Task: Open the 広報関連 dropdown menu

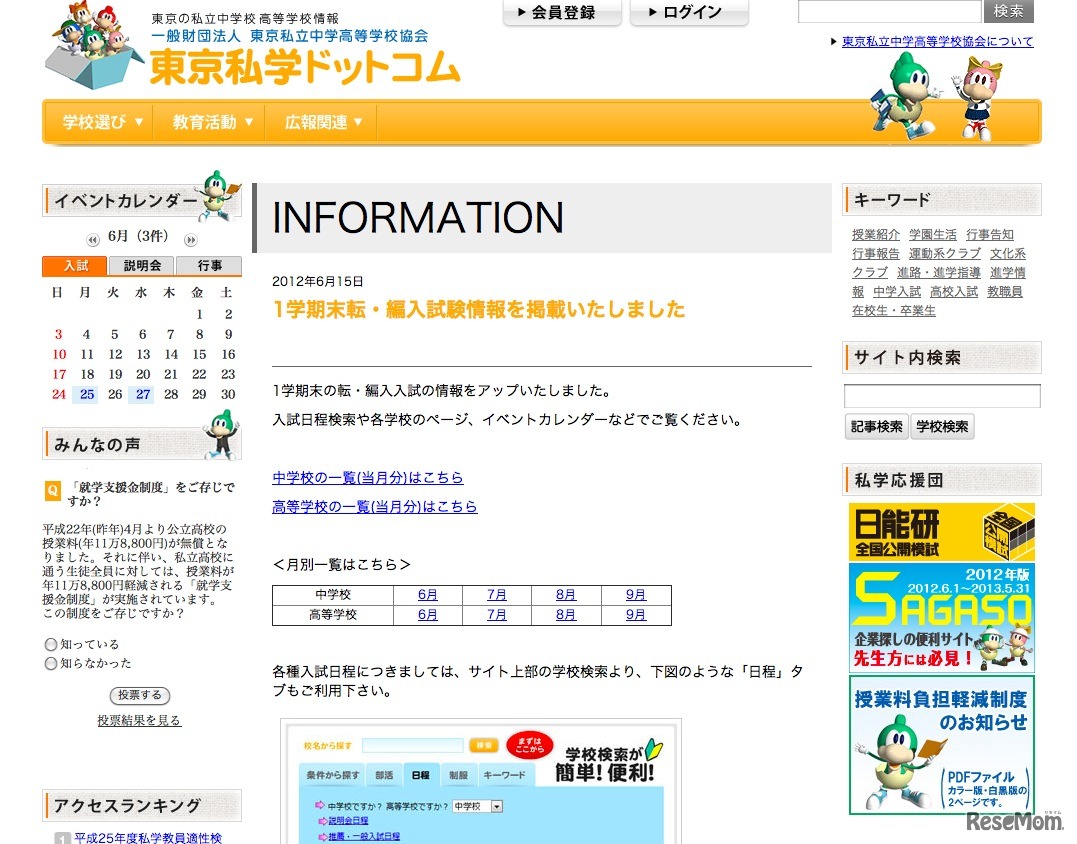Action: pyautogui.click(x=323, y=122)
